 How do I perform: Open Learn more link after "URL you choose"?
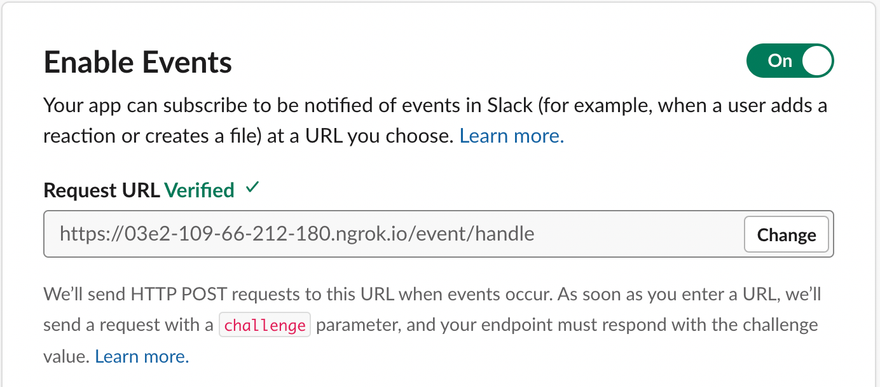tap(511, 136)
